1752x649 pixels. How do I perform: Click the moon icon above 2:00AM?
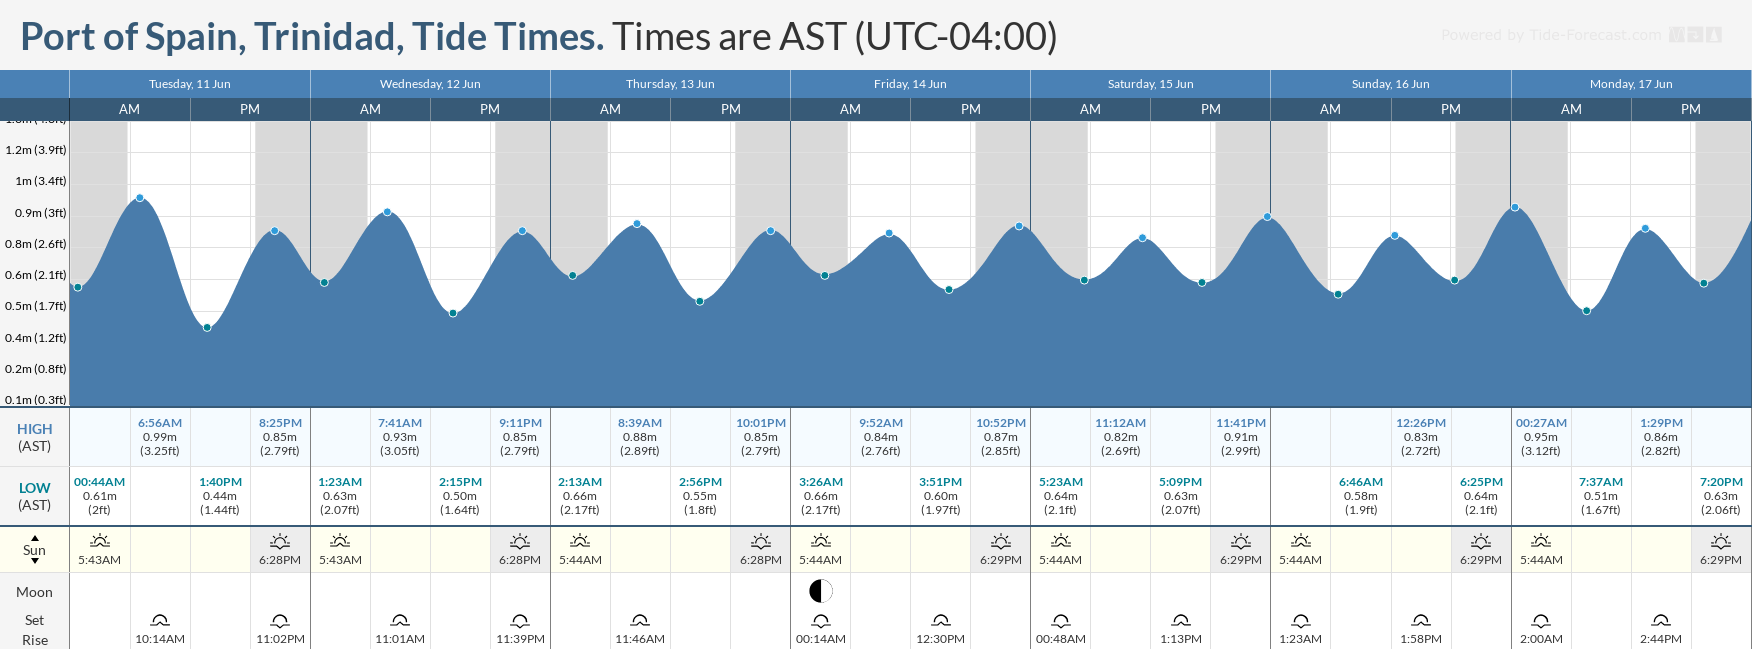(1541, 621)
